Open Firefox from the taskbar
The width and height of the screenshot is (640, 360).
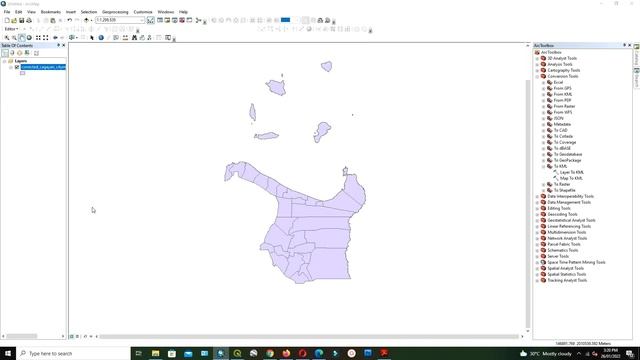click(x=286, y=353)
